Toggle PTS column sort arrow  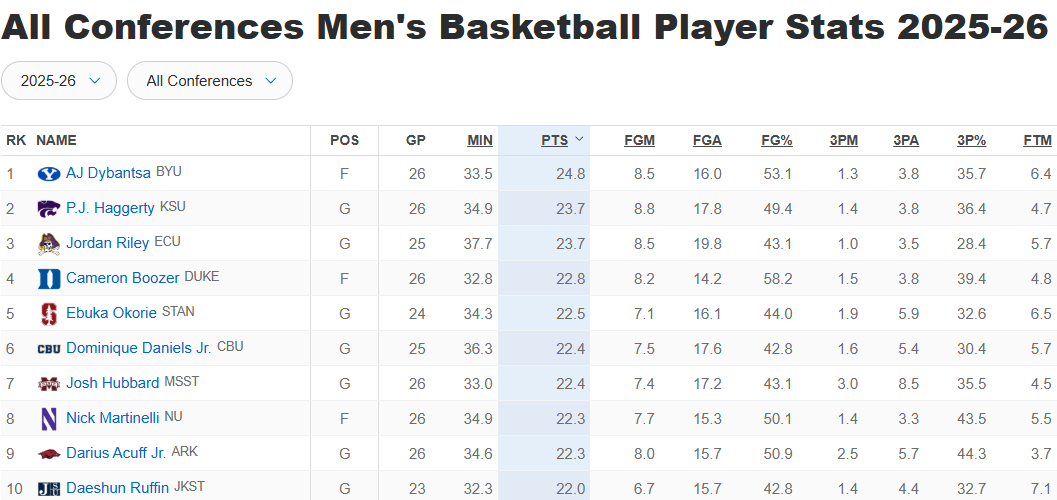(x=579, y=140)
